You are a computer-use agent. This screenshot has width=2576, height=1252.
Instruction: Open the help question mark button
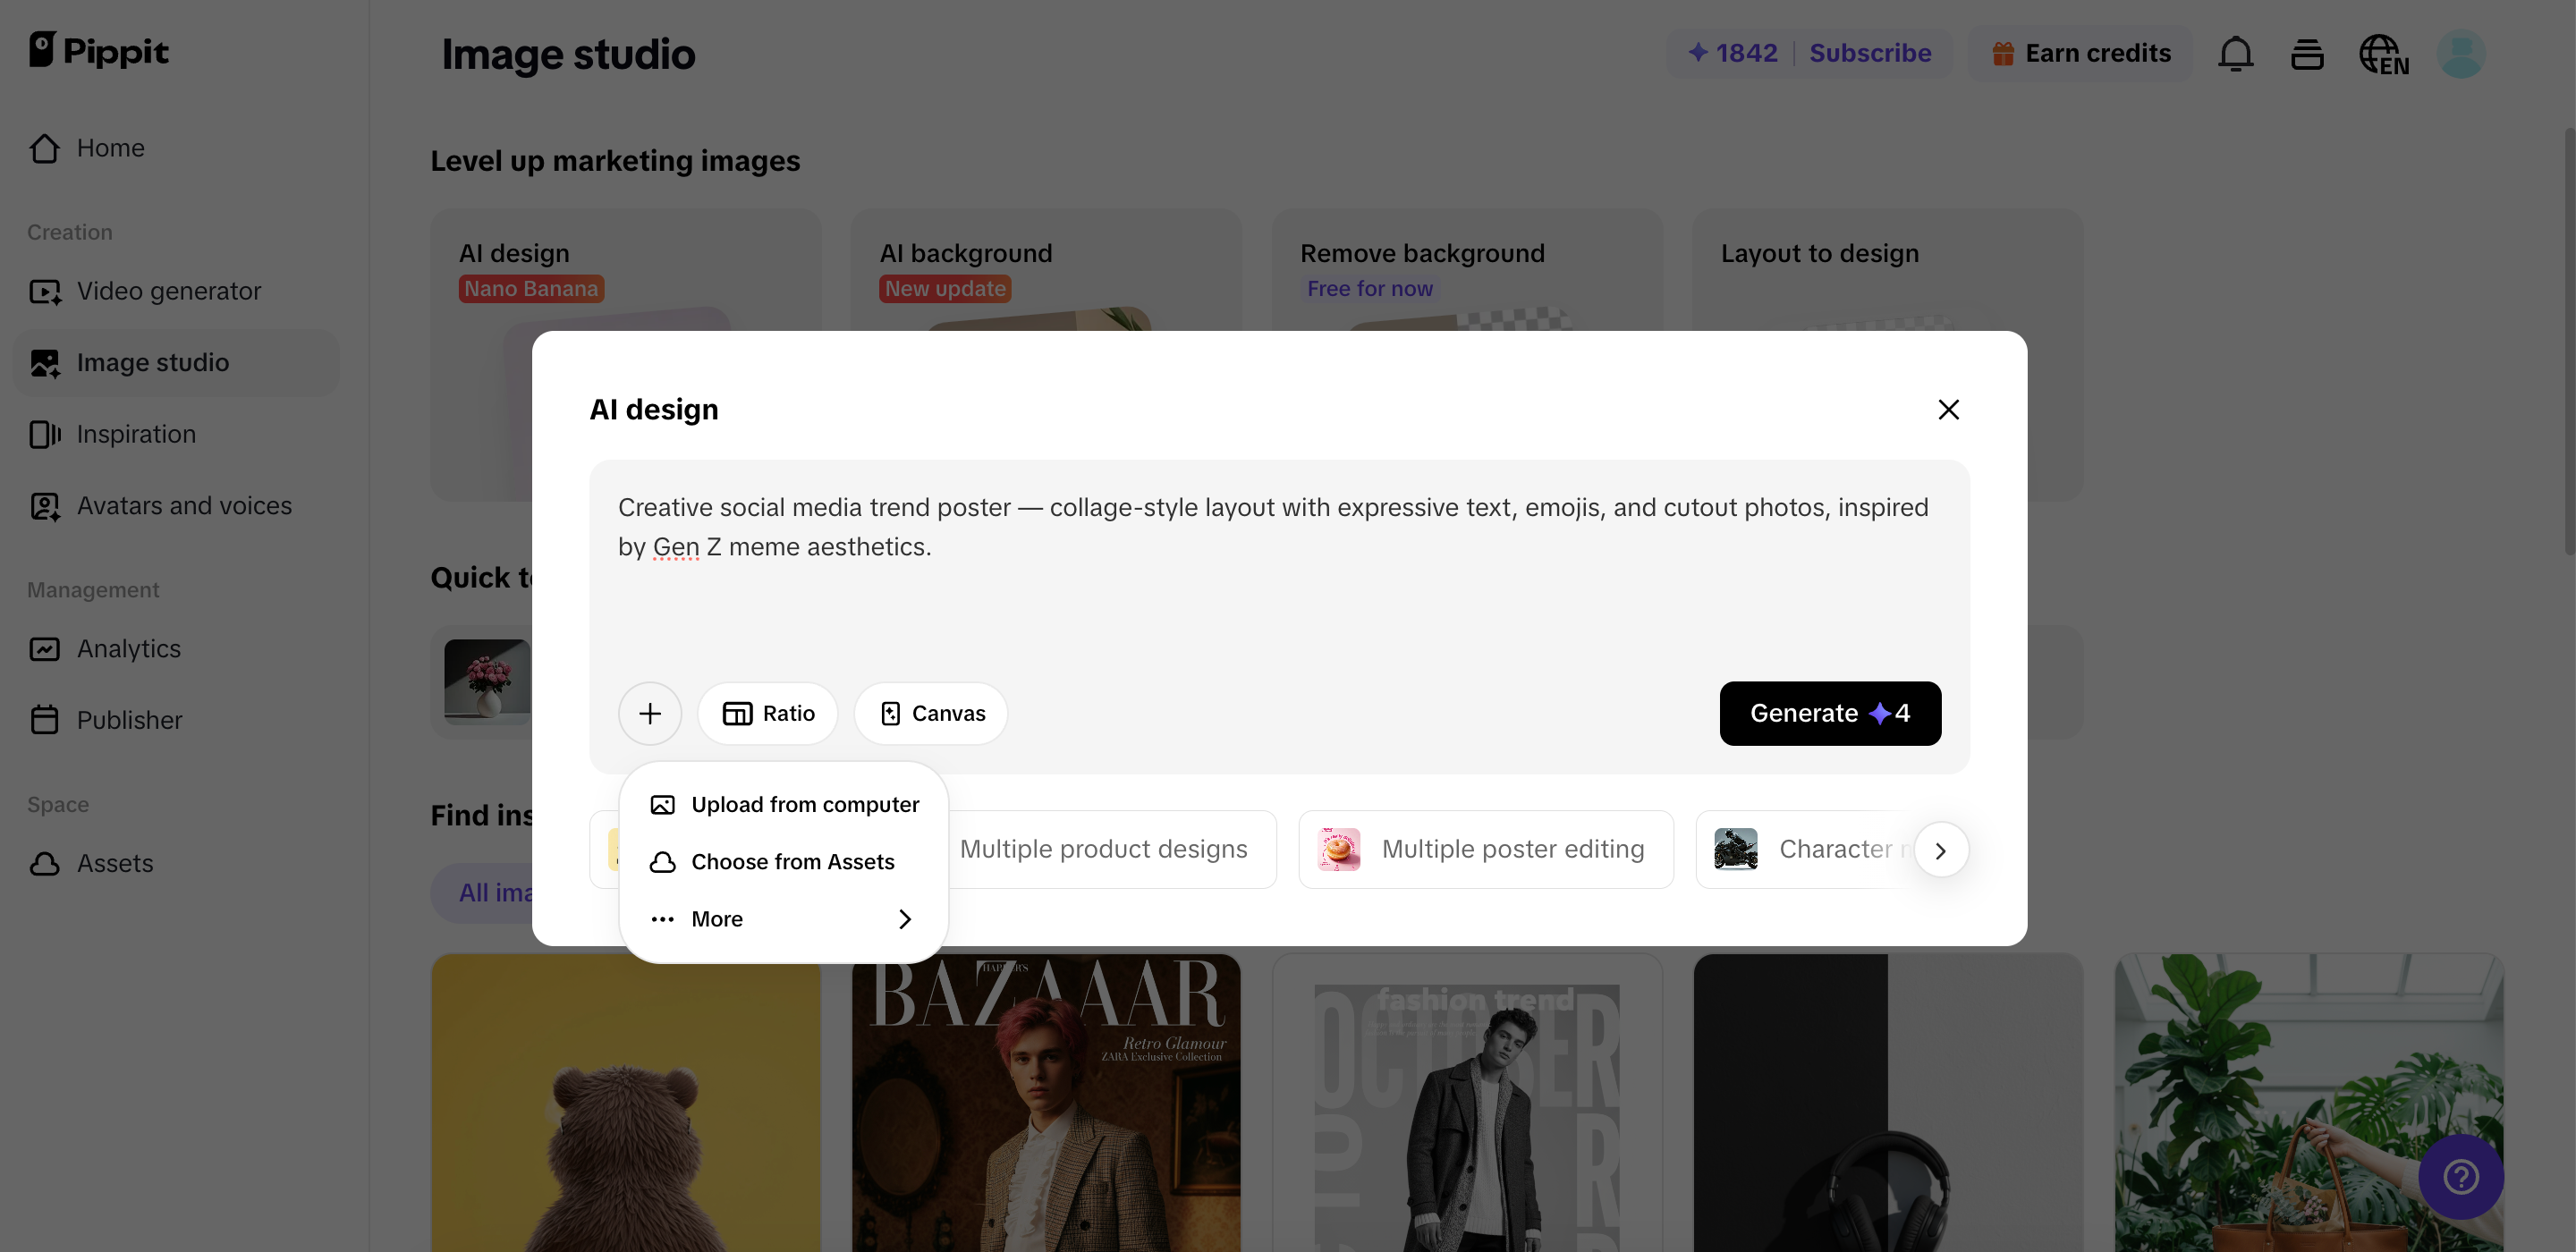pyautogui.click(x=2460, y=1176)
